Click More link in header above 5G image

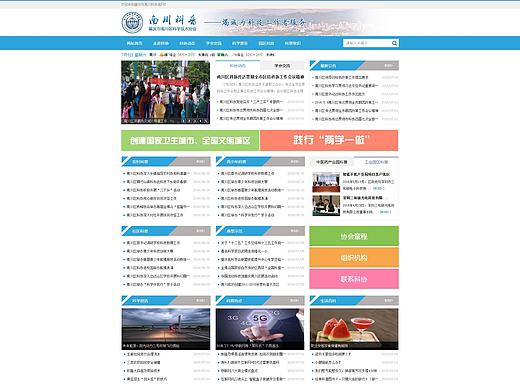point(294,300)
